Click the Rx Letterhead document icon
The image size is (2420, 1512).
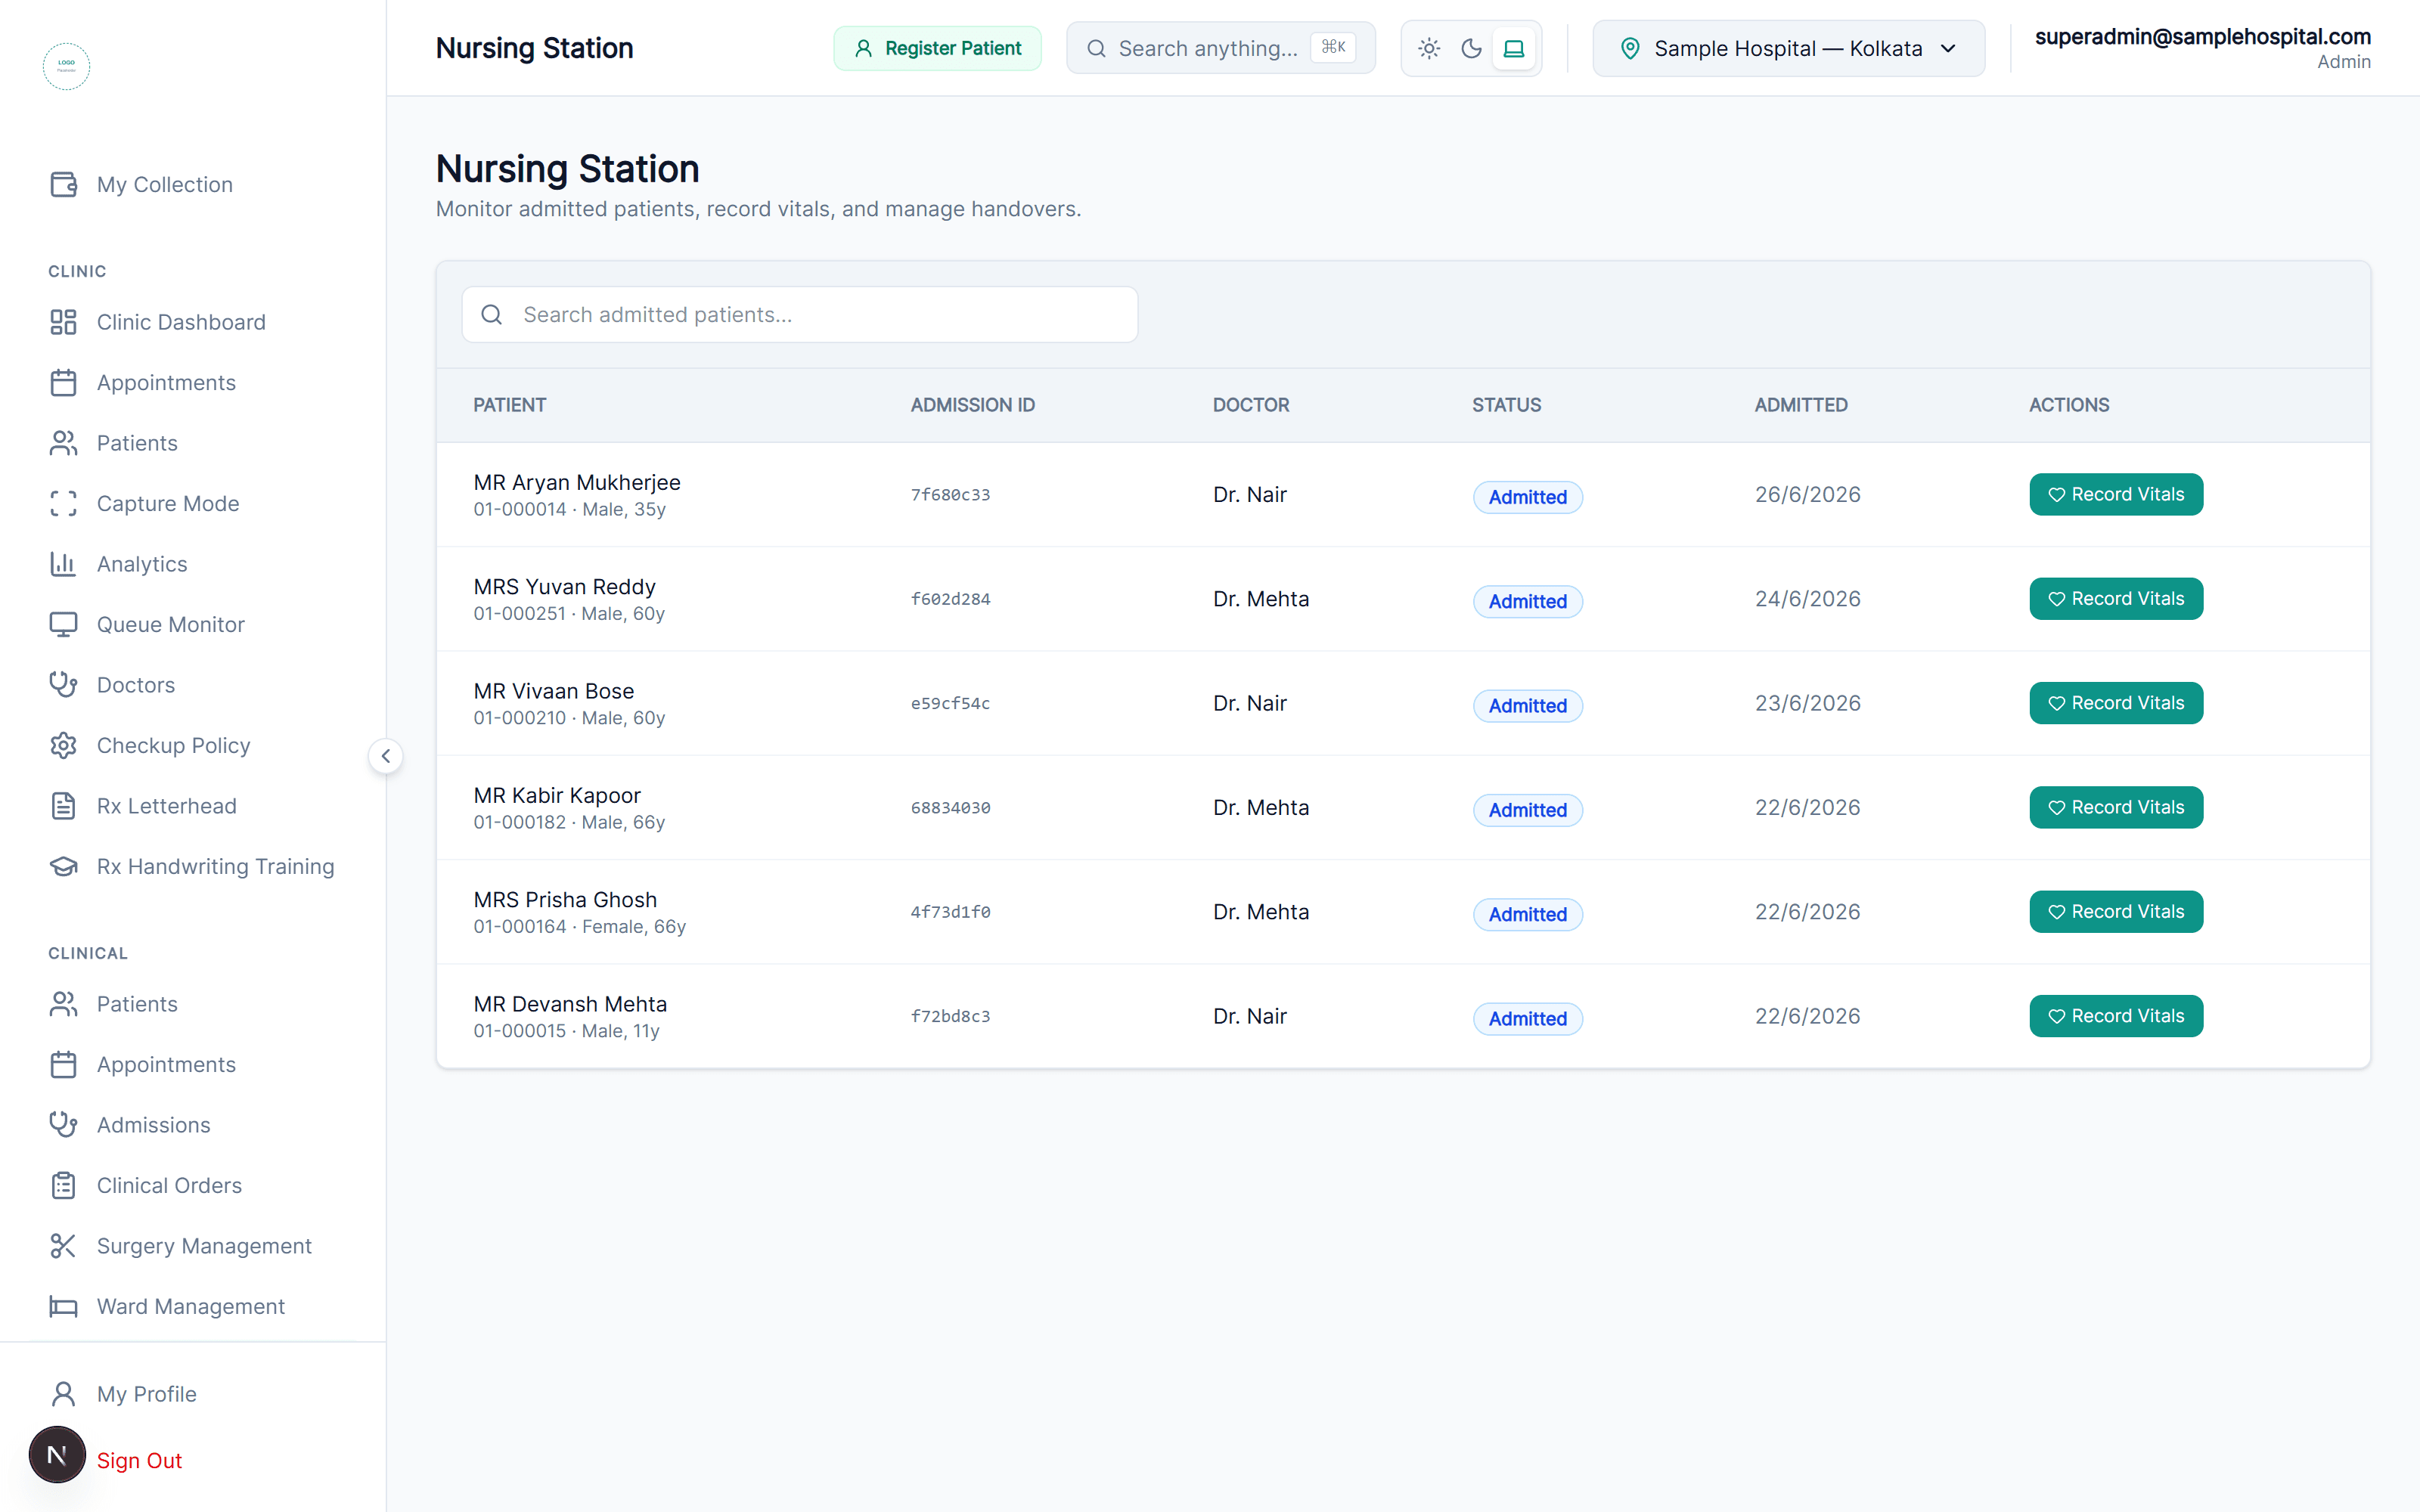click(63, 806)
